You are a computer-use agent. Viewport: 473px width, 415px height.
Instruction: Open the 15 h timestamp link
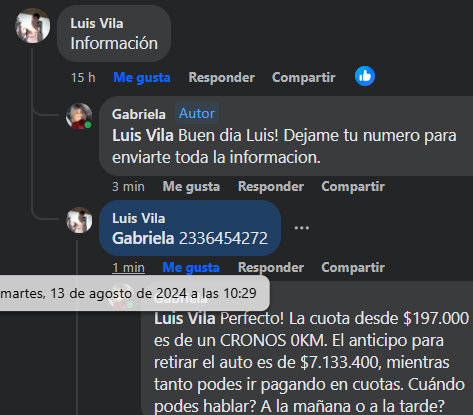[x=83, y=78]
